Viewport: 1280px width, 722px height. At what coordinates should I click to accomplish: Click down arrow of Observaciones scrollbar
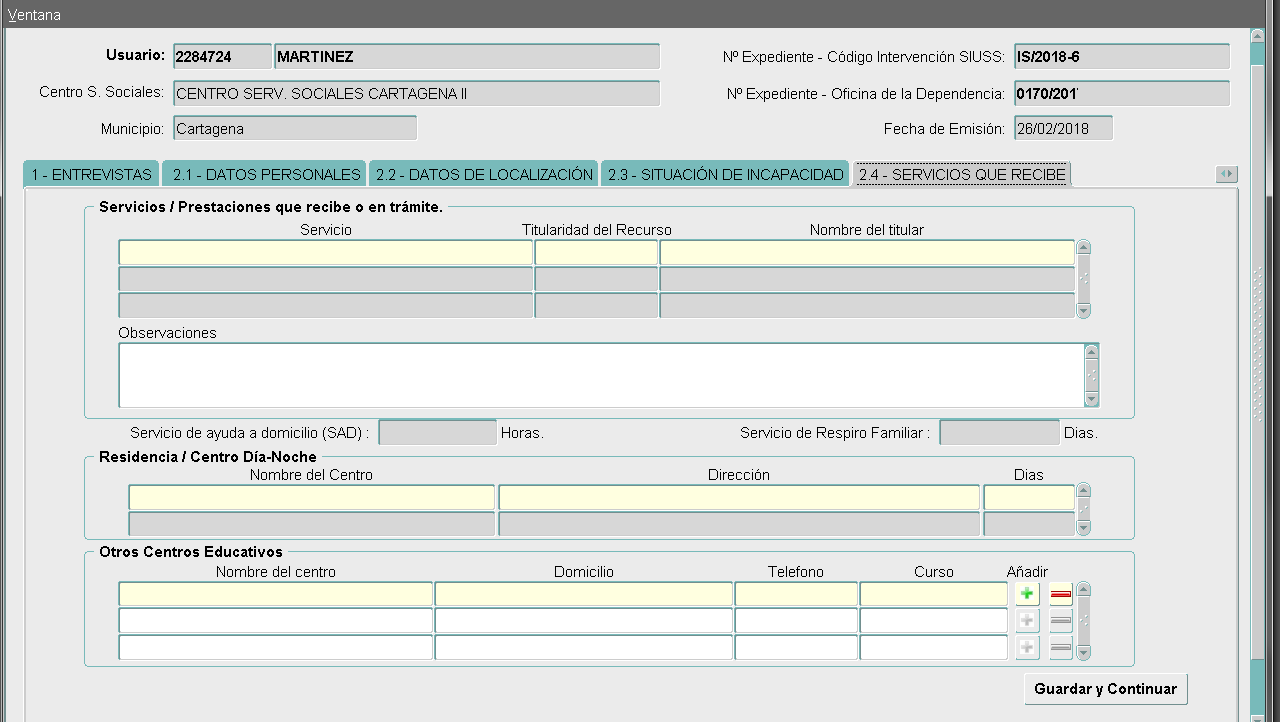click(x=1091, y=399)
